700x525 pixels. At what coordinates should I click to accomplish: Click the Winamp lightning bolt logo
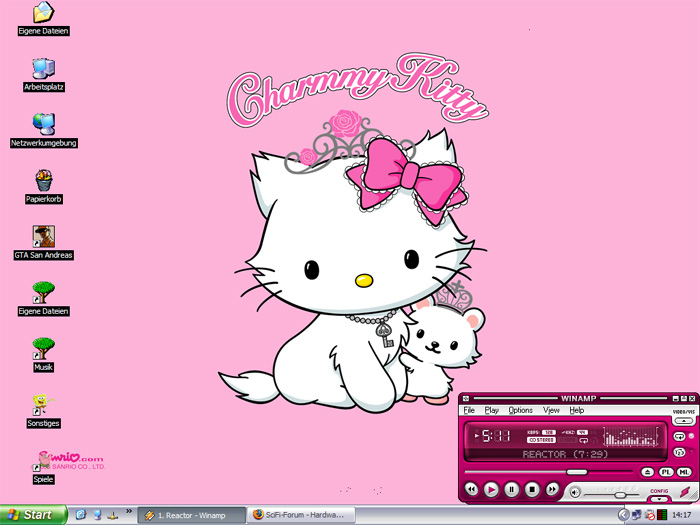pos(685,491)
